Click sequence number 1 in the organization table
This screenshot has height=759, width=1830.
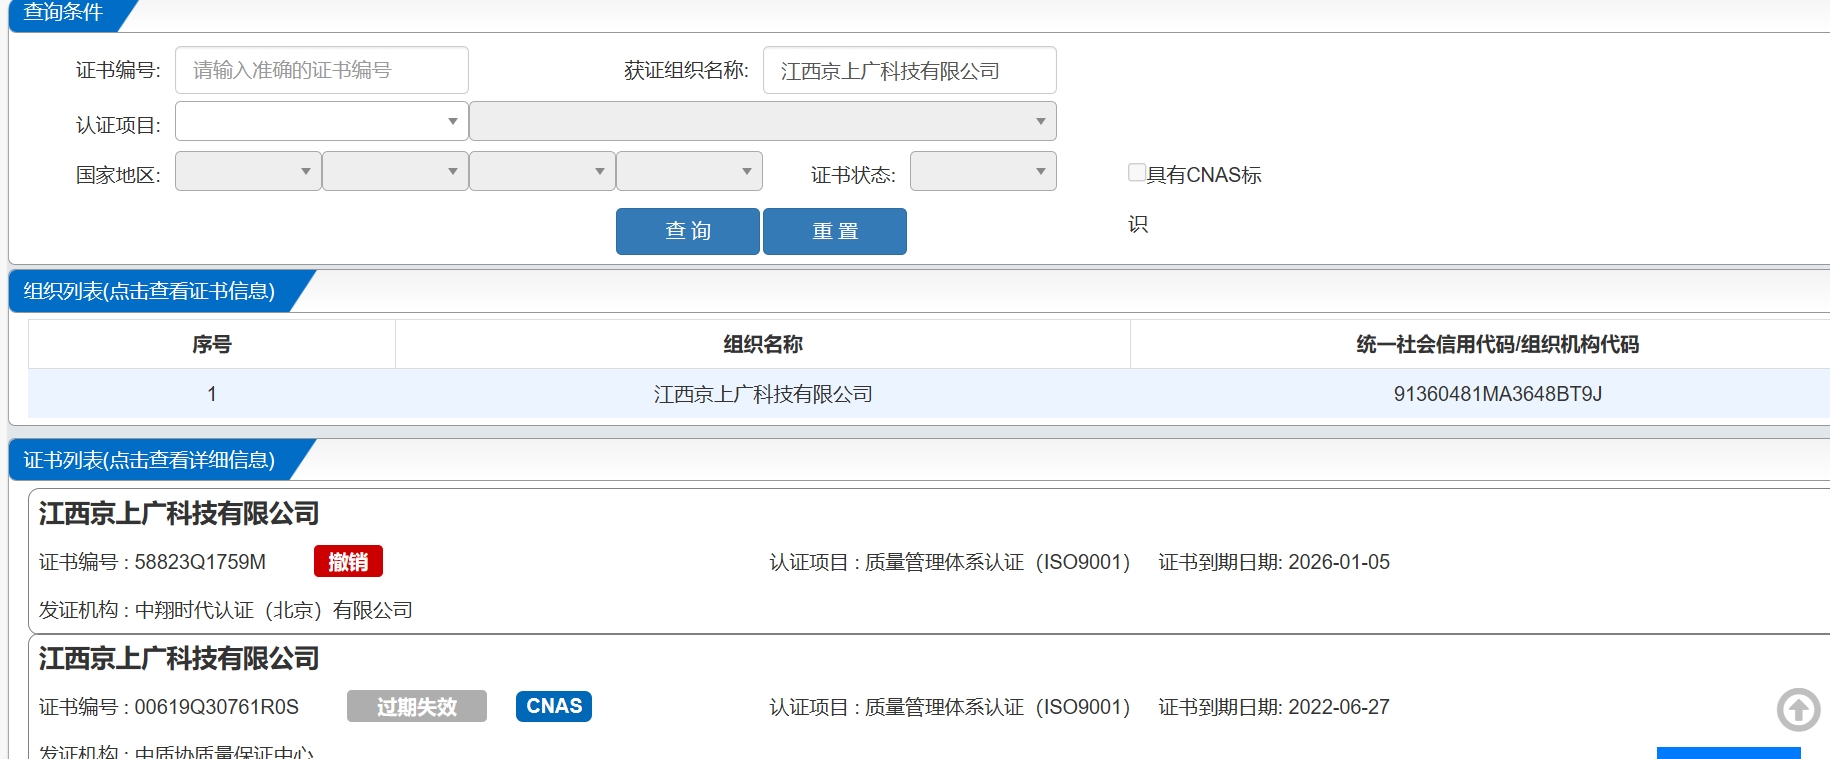pos(212,394)
